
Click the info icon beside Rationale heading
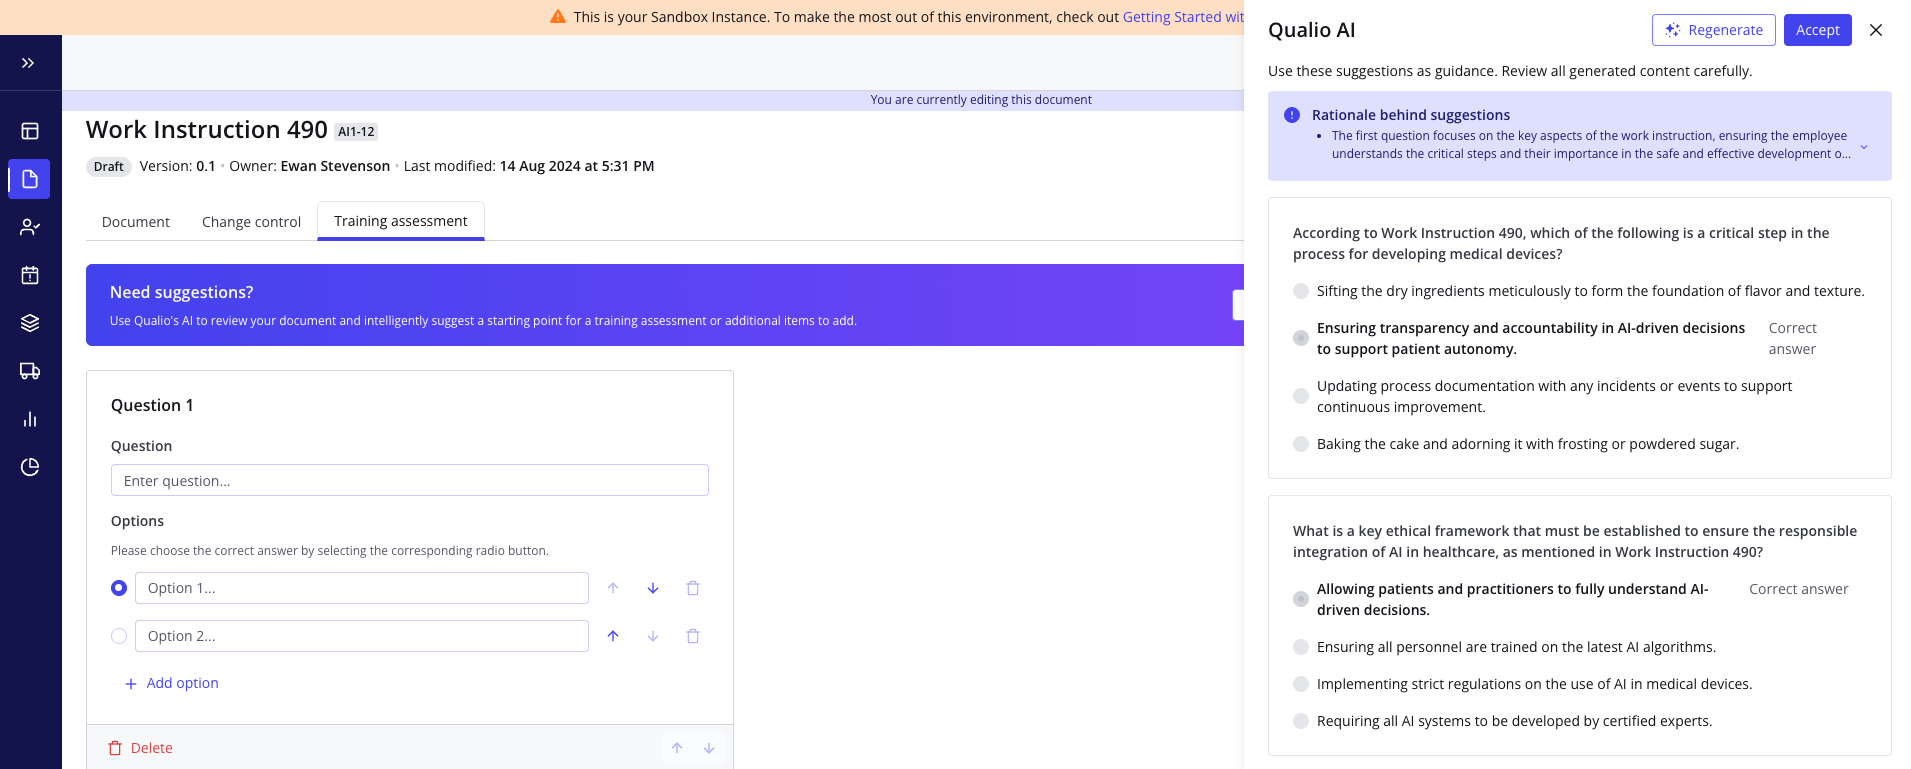[1292, 115]
